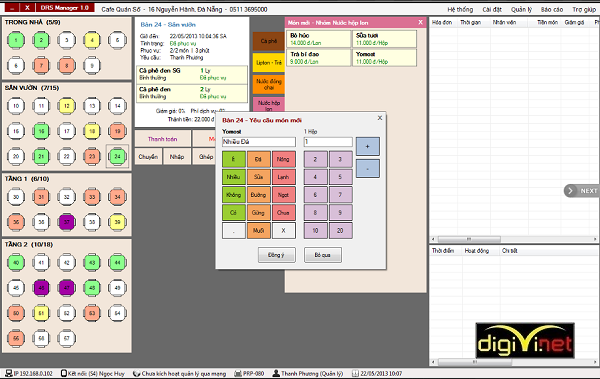Choose quantity 10 on keypad
Viewport: 600px width, 379px height.
[x=316, y=230]
